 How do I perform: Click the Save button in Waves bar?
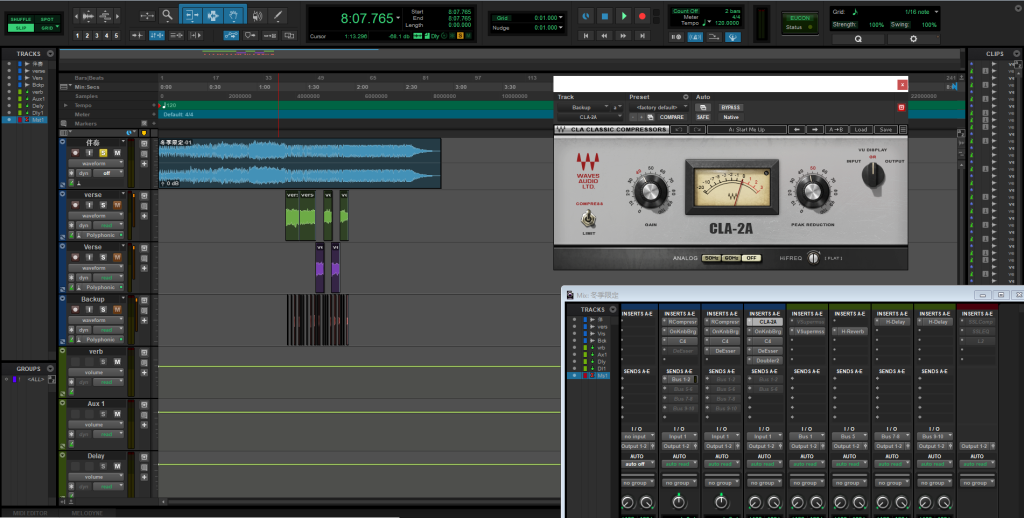(885, 129)
